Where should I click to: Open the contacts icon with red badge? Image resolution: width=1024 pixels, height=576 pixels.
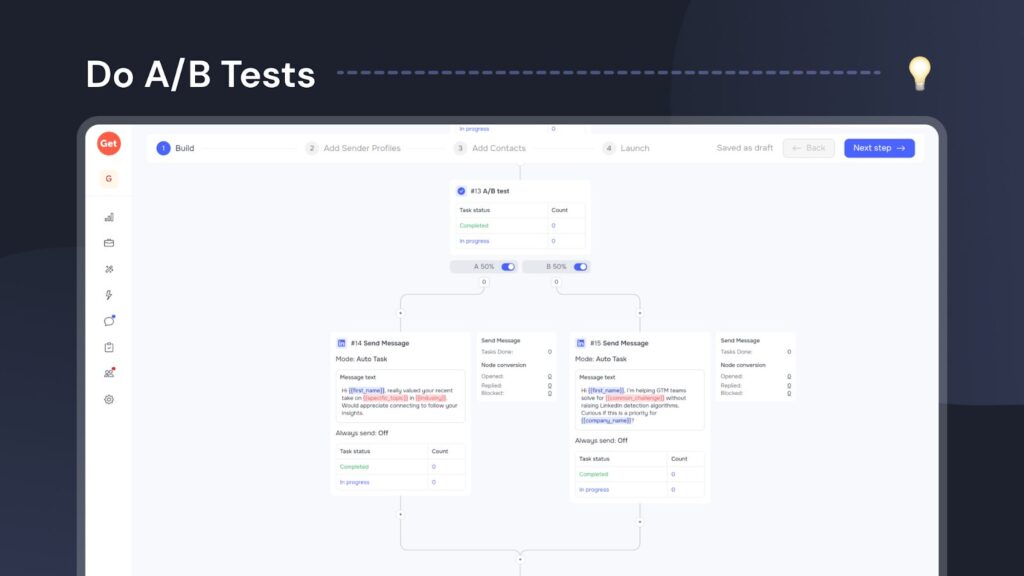click(x=109, y=372)
